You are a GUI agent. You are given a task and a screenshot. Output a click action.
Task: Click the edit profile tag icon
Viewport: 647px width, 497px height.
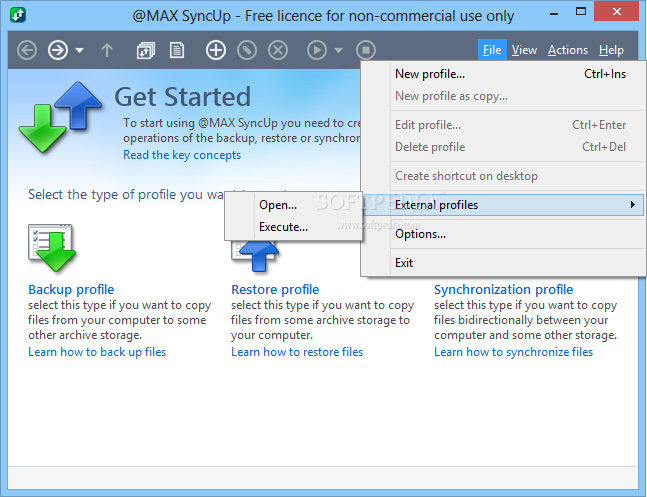tap(247, 50)
